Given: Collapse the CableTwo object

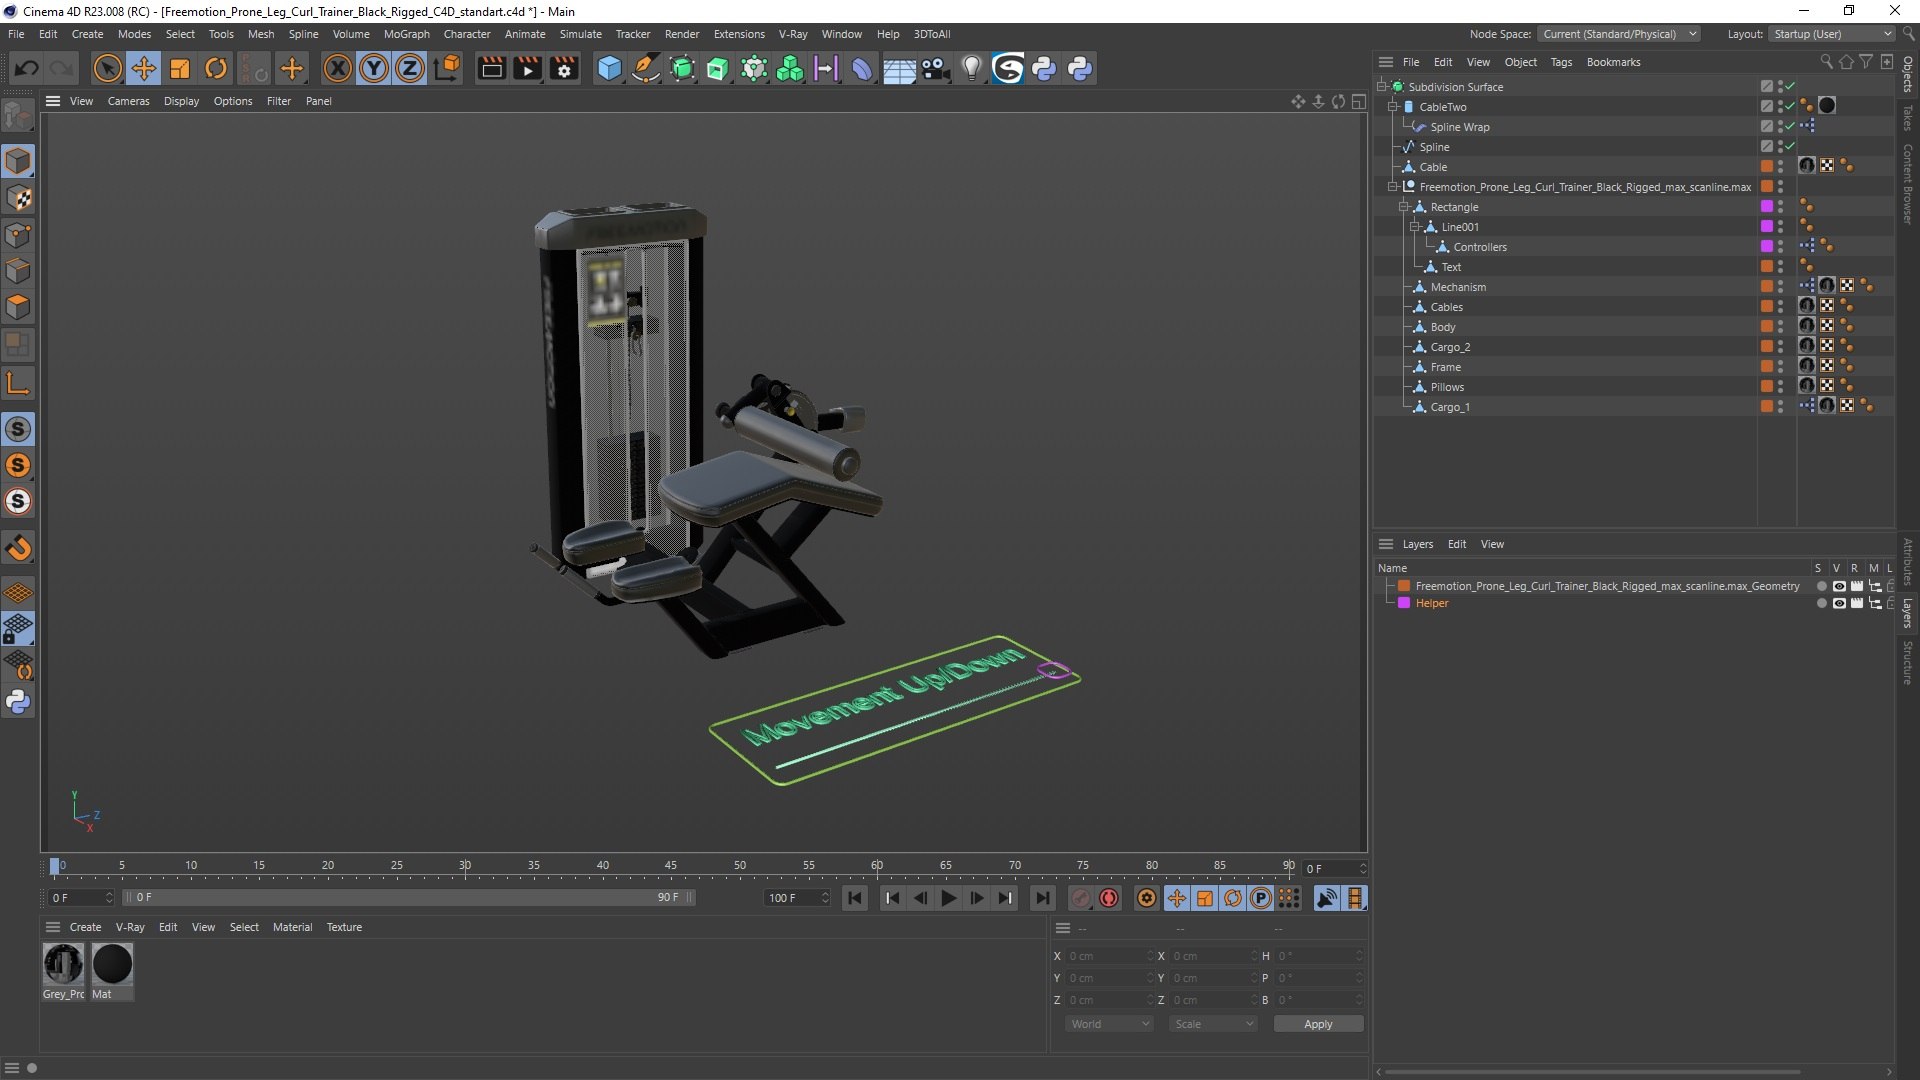Looking at the screenshot, I should [1393, 107].
